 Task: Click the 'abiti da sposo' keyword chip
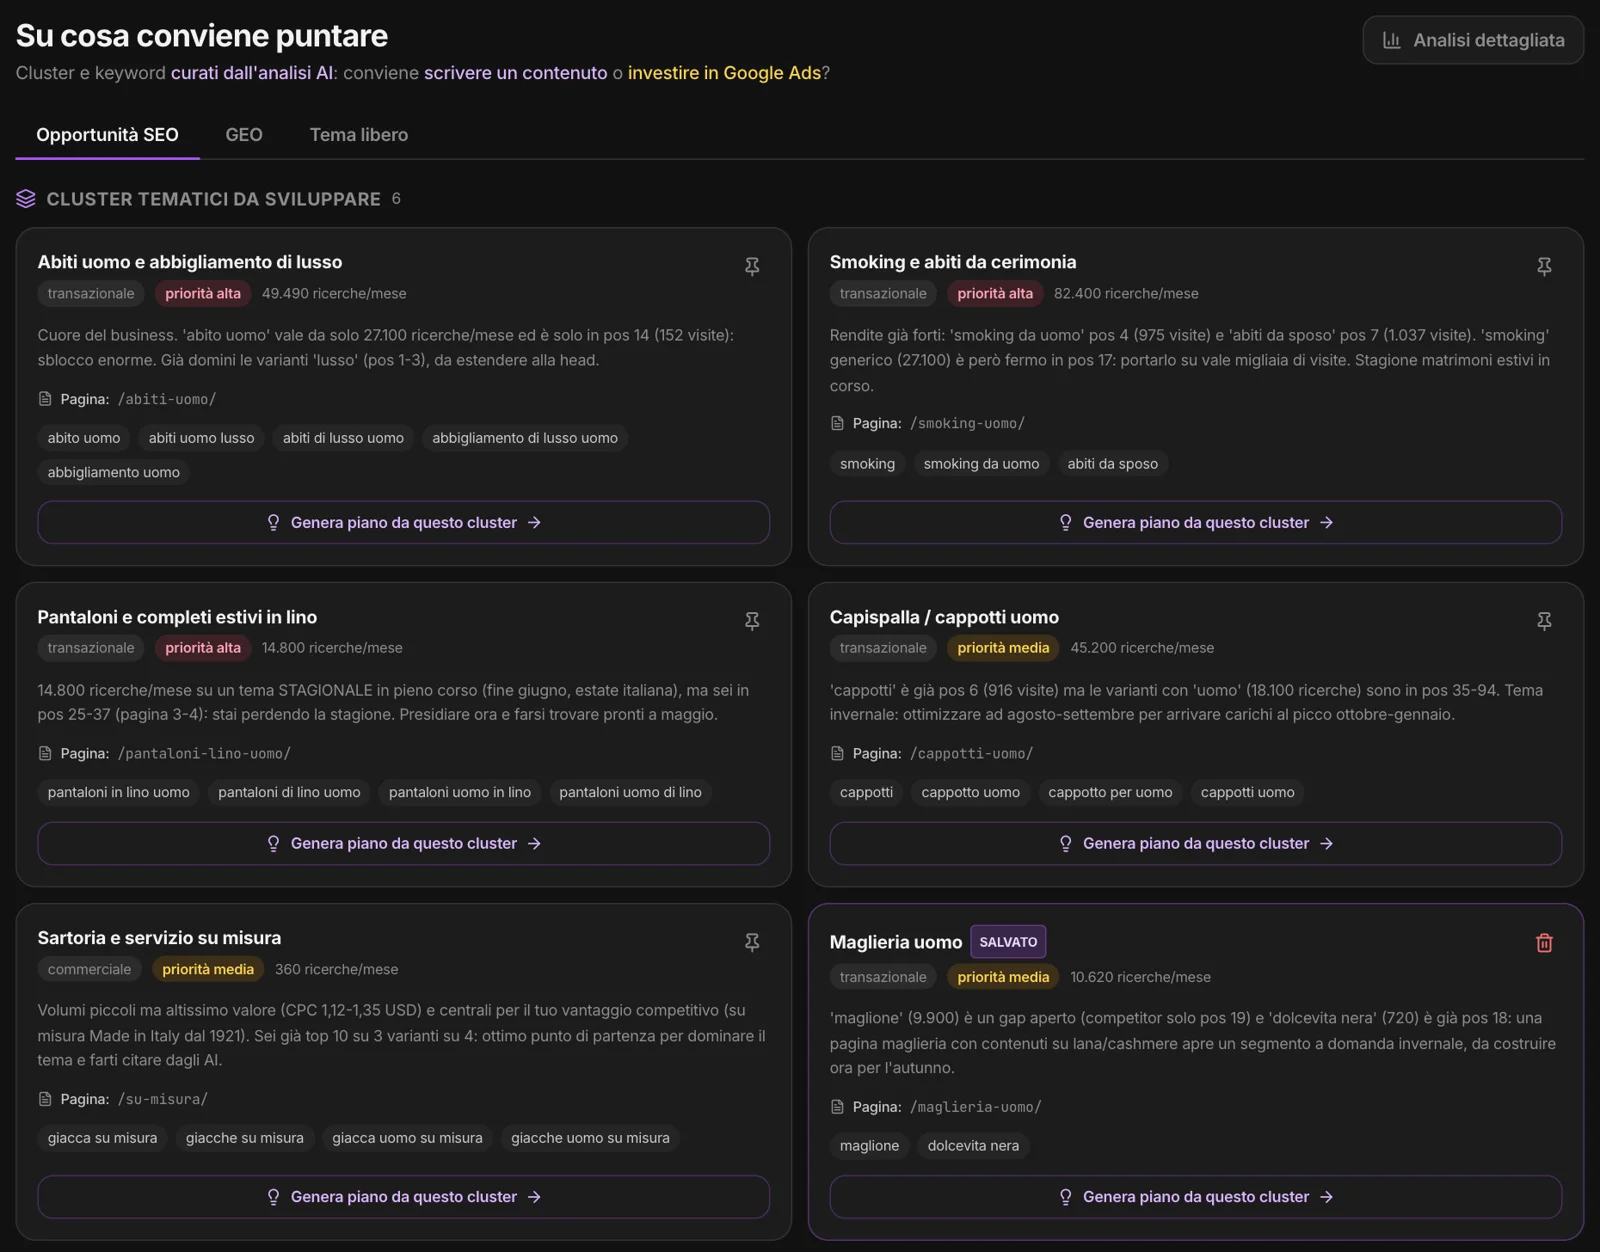tap(1112, 463)
